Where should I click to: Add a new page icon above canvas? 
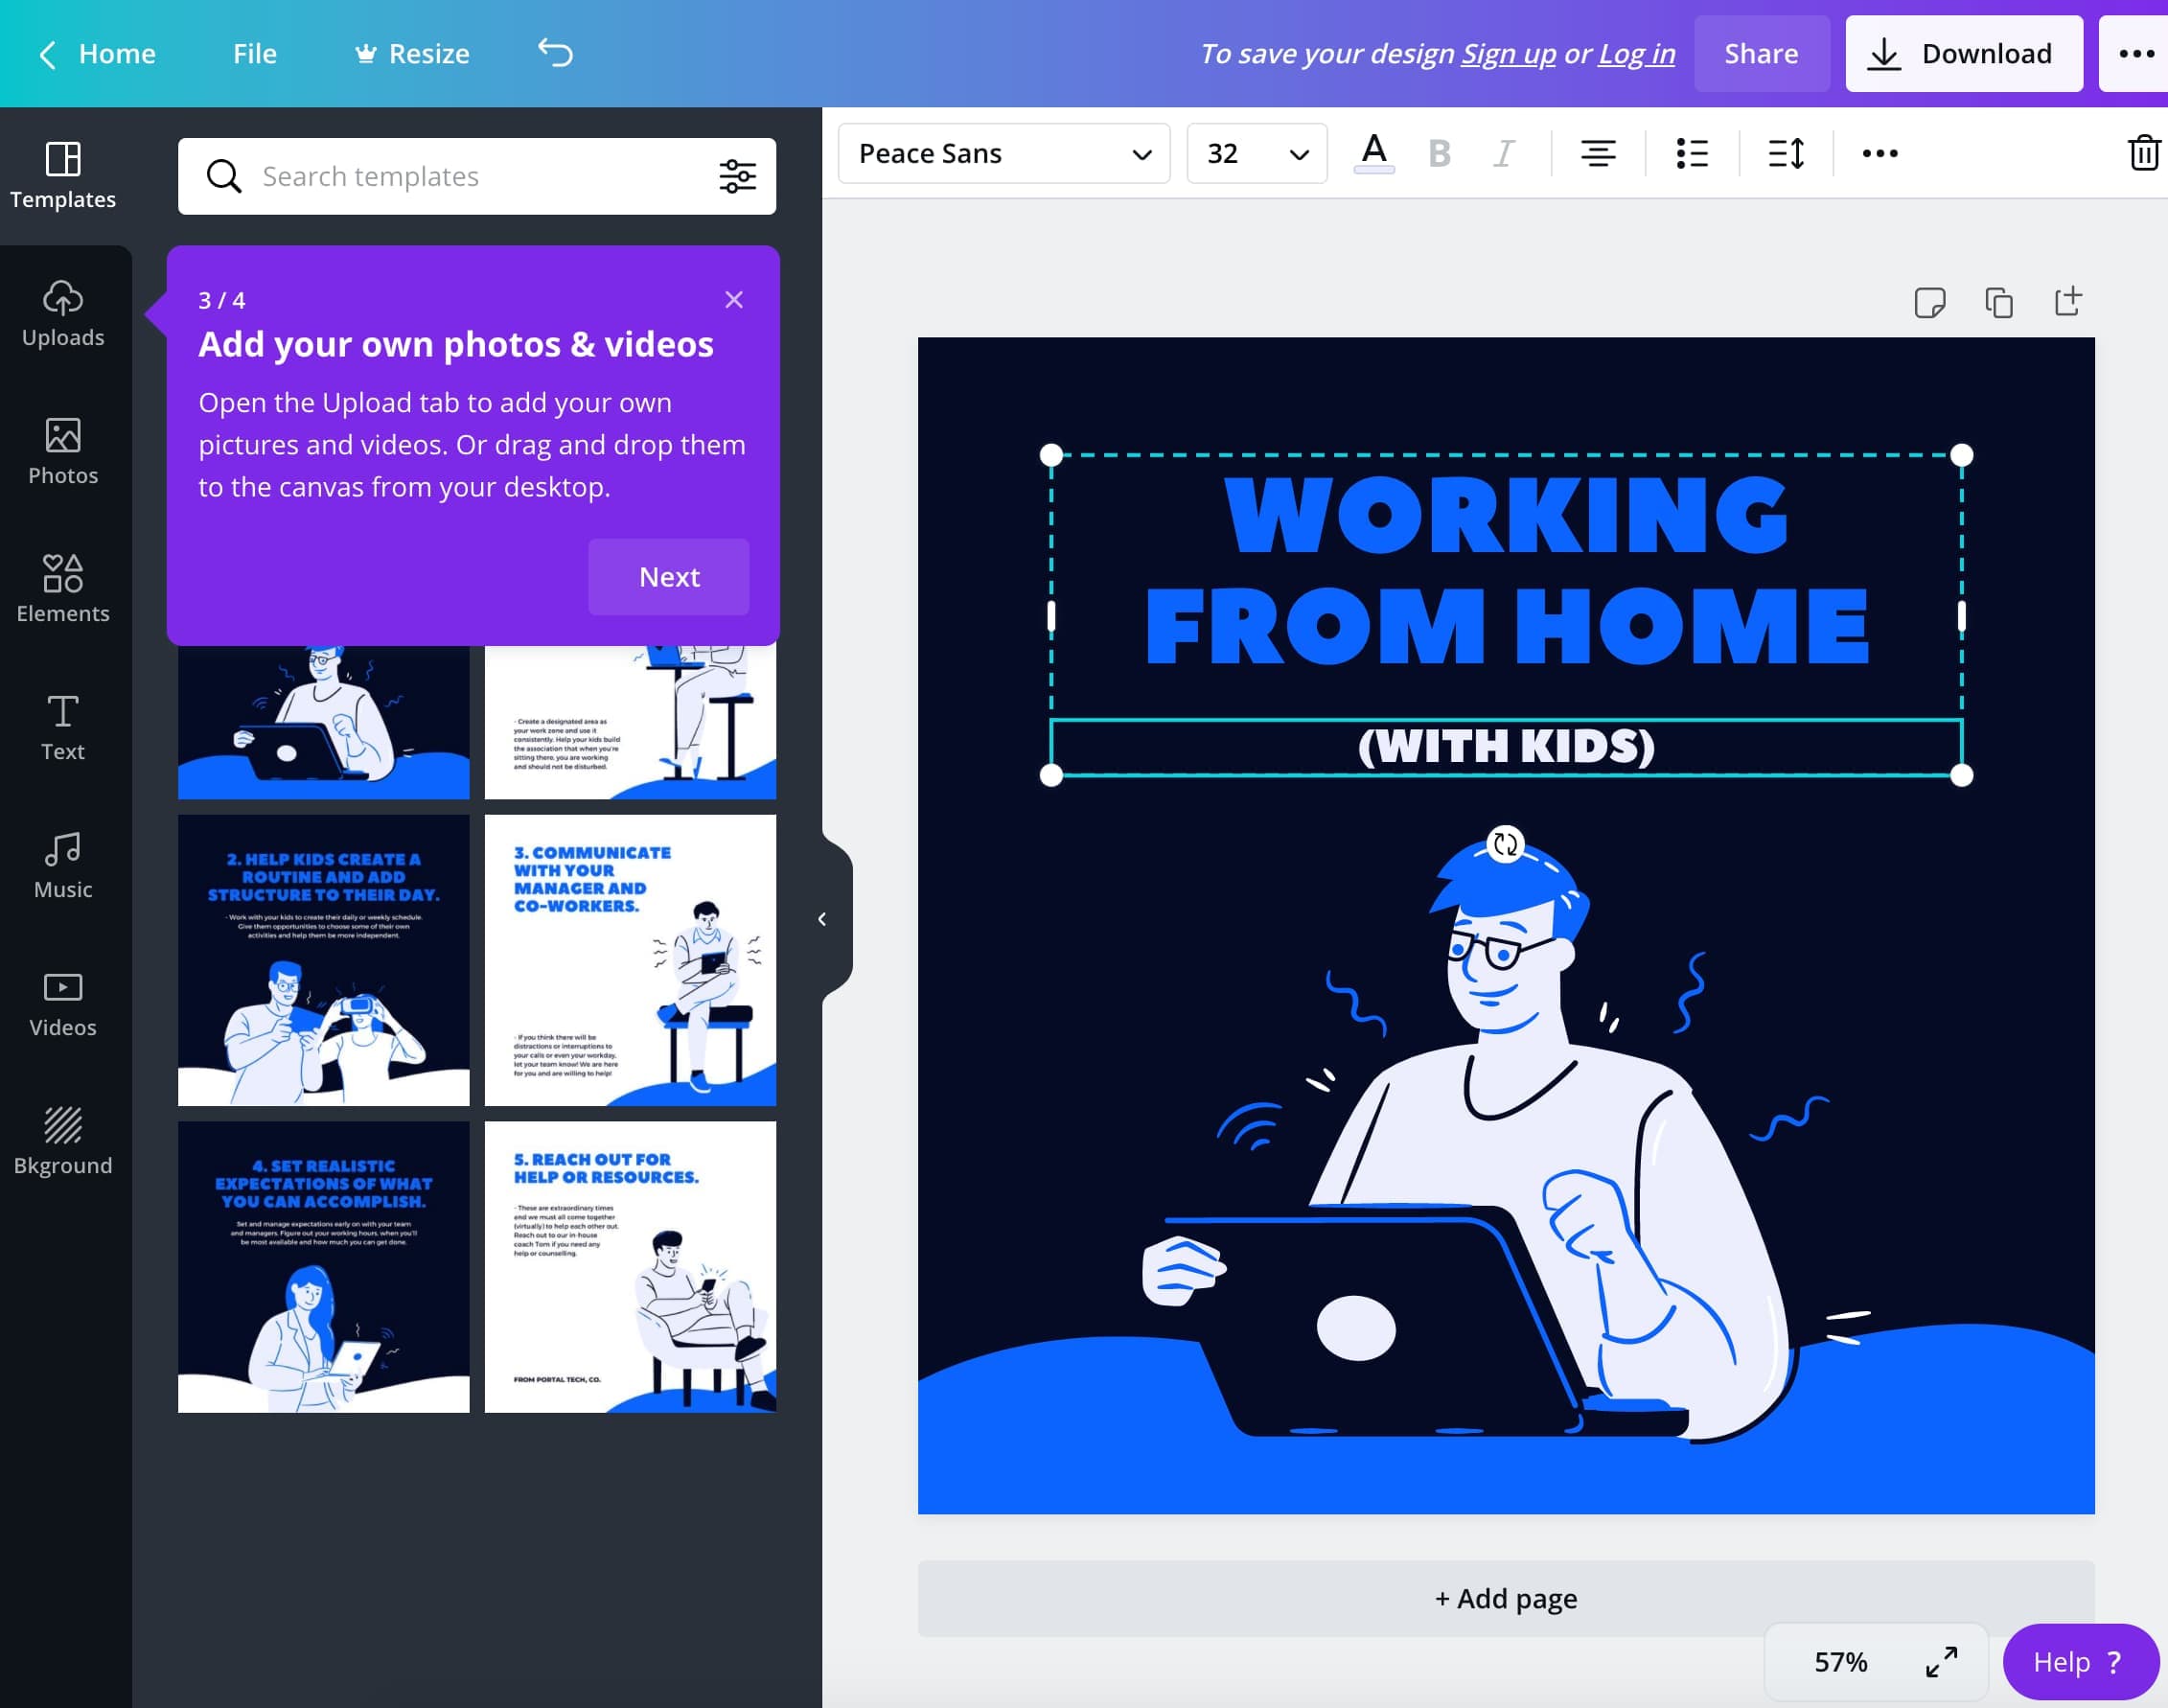pyautogui.click(x=2068, y=301)
